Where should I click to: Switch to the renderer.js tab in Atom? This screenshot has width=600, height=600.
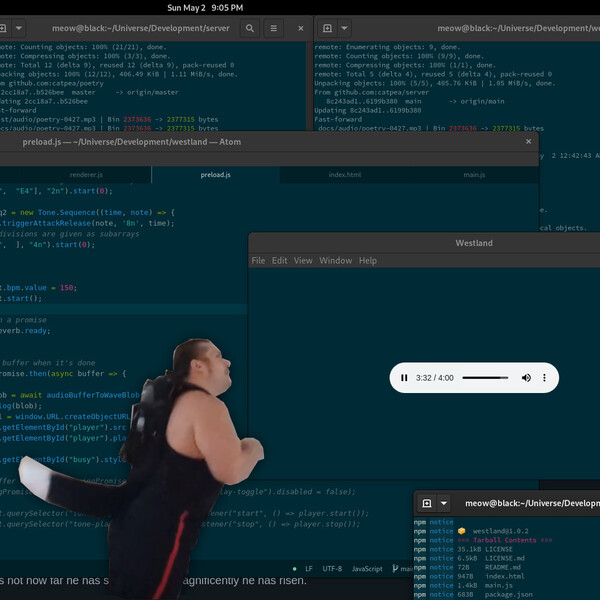pos(86,175)
